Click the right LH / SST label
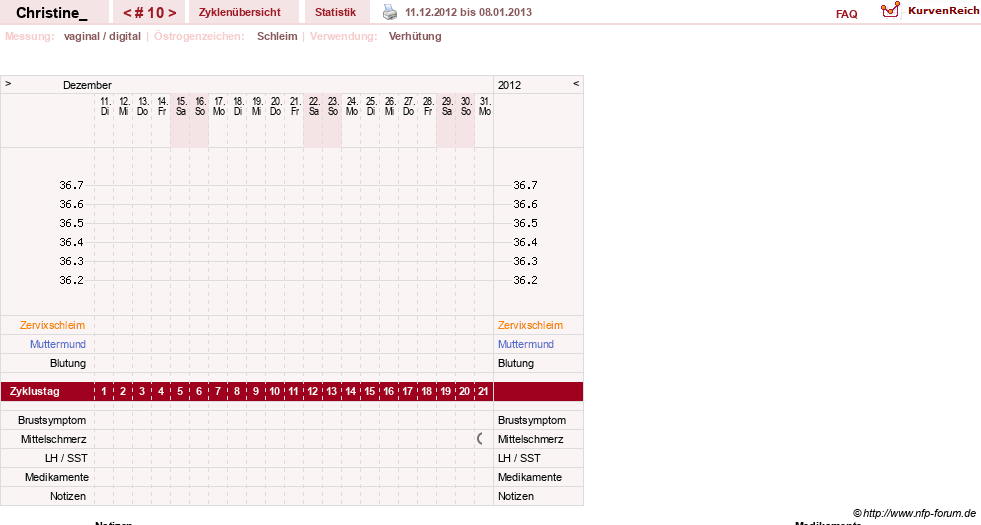 click(x=519, y=459)
